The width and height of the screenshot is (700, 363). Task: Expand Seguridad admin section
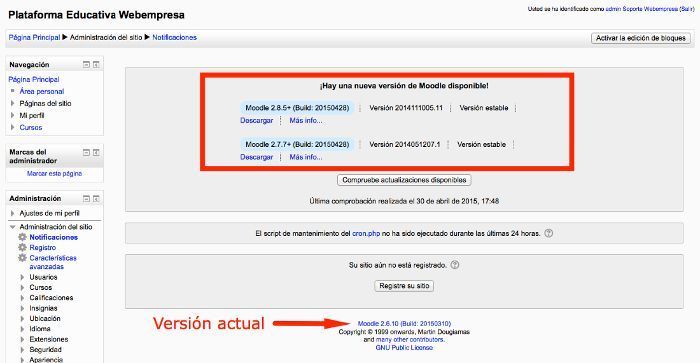pos(22,350)
